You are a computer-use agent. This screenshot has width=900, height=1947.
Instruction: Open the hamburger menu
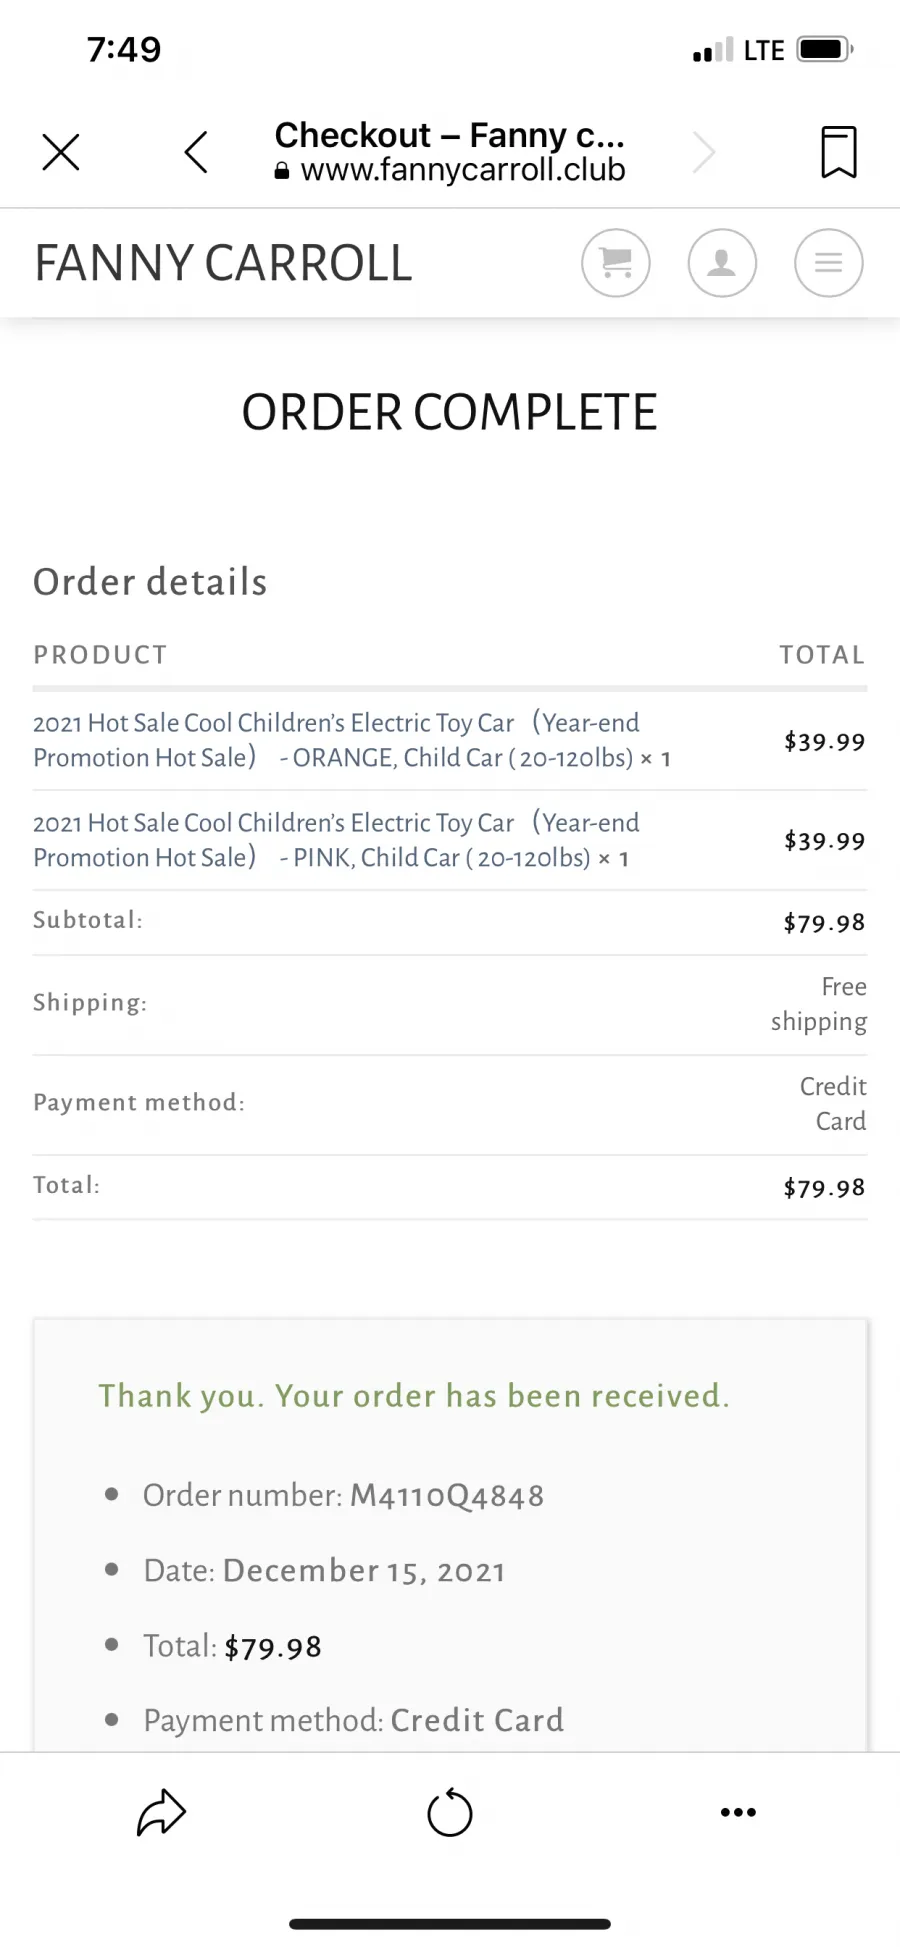point(828,263)
